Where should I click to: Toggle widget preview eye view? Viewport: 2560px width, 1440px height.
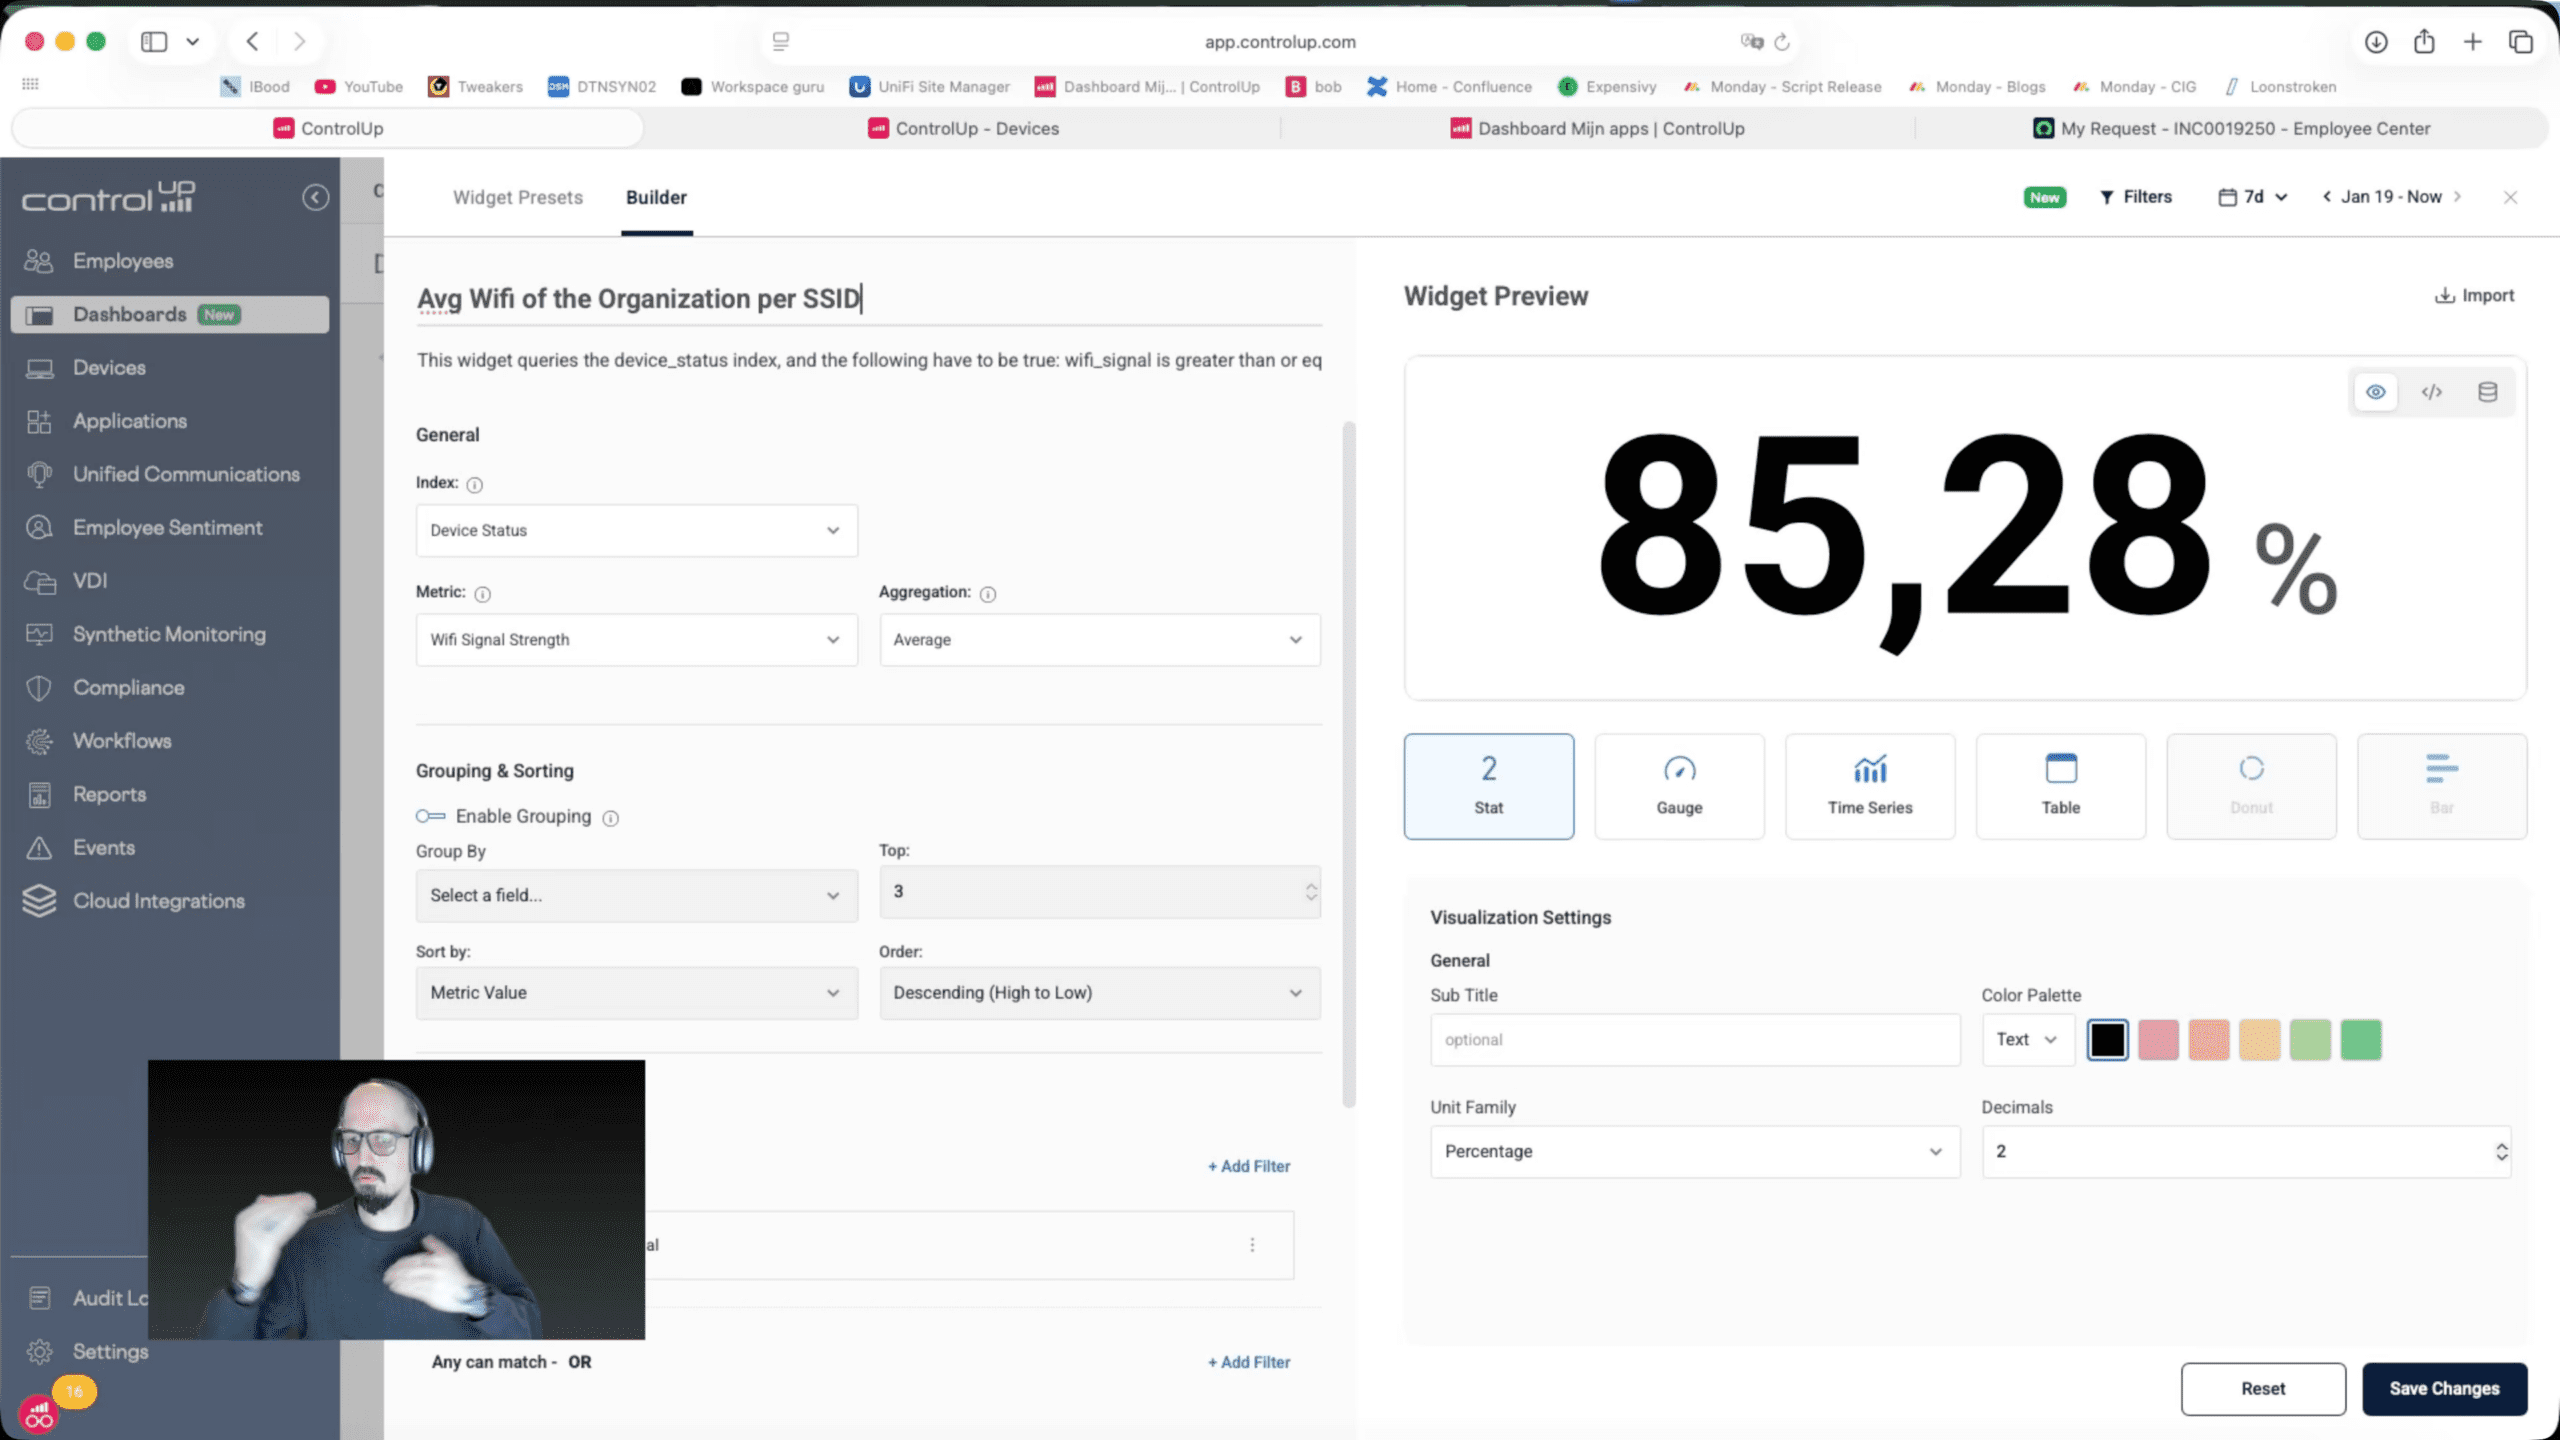[2376, 392]
